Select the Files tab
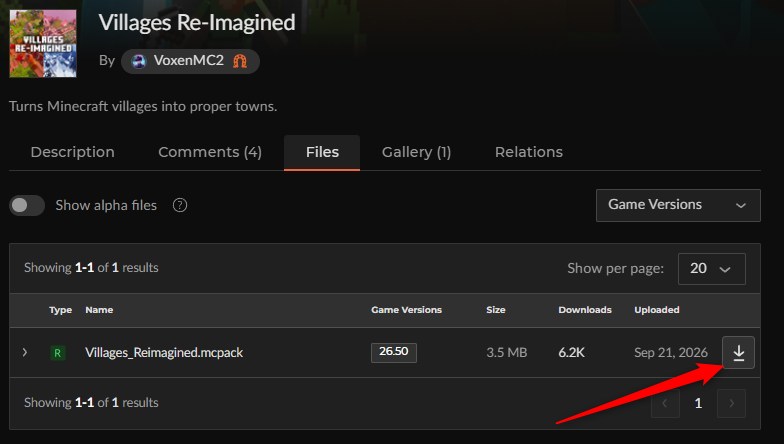Viewport: 784px width, 444px height. pos(322,152)
